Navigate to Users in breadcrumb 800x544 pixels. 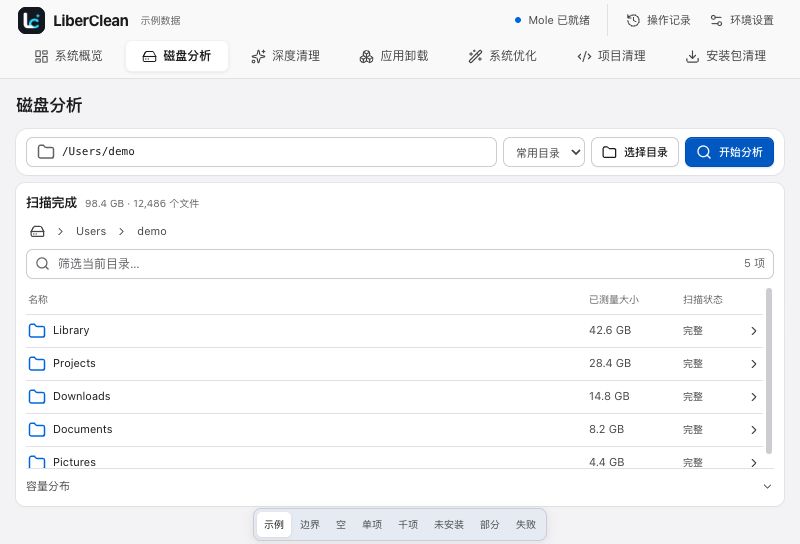[91, 231]
